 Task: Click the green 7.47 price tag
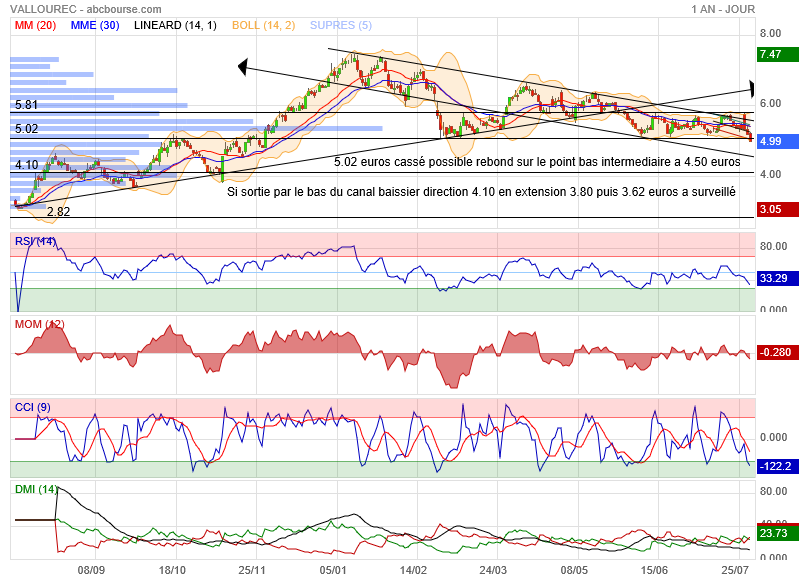[770, 54]
